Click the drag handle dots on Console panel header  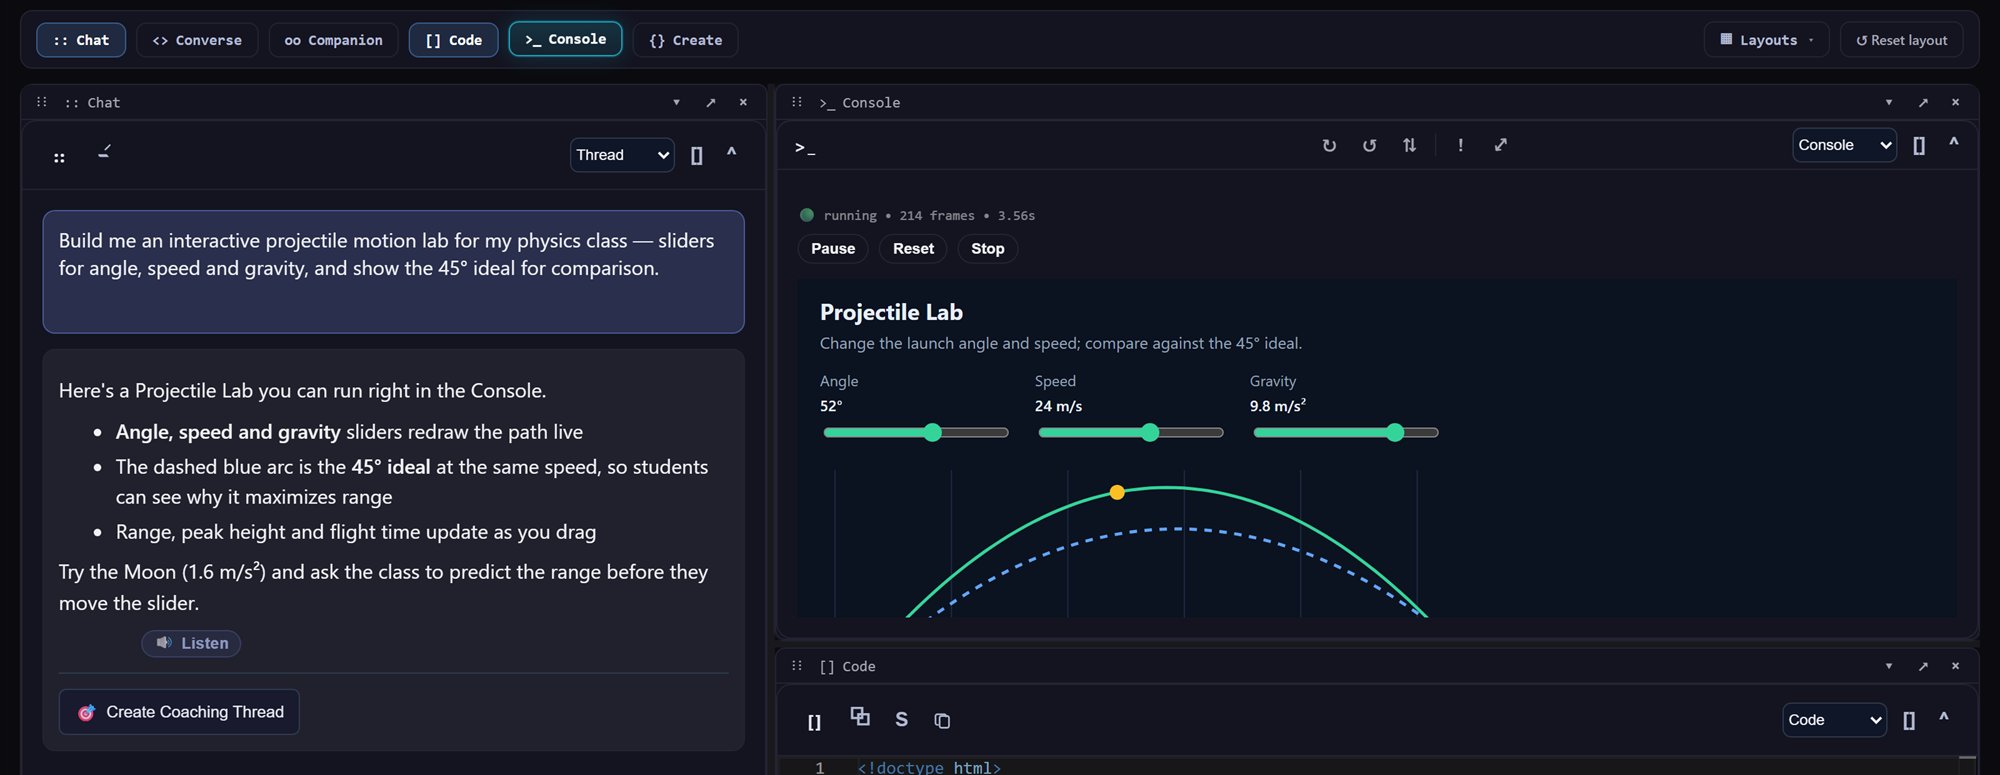pyautogui.click(x=797, y=102)
